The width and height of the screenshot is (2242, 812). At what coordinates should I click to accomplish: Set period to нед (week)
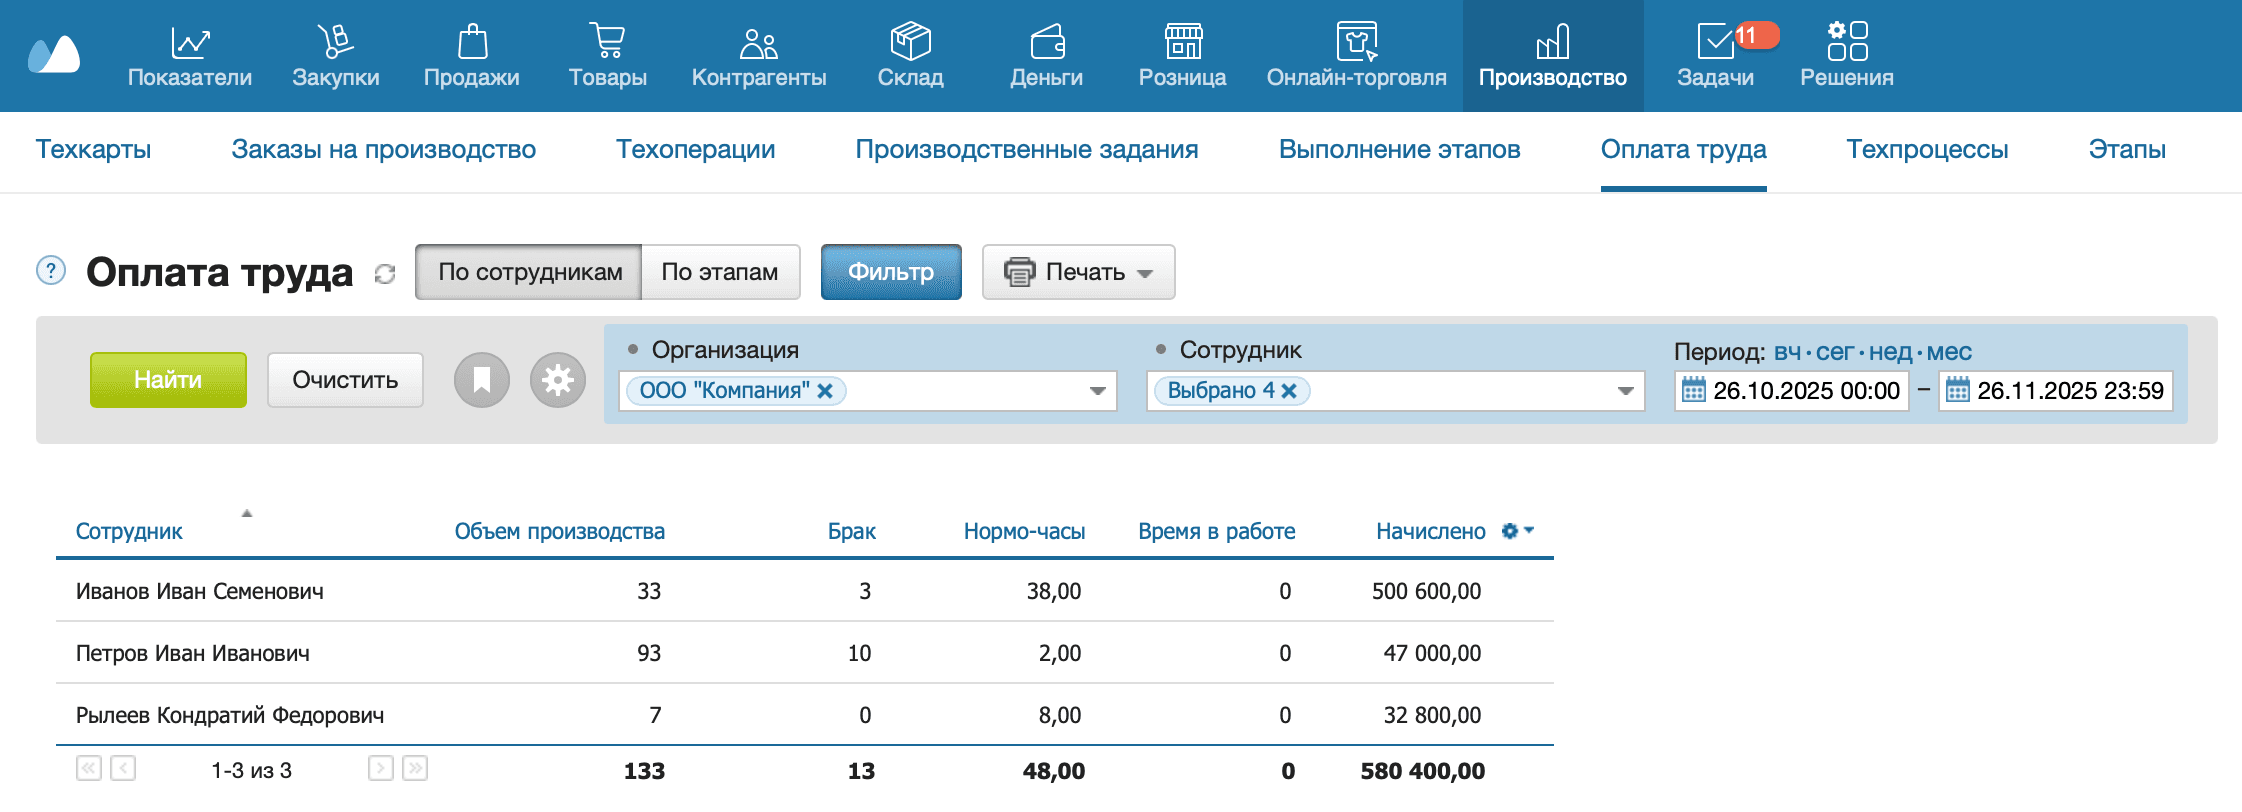click(x=1890, y=352)
